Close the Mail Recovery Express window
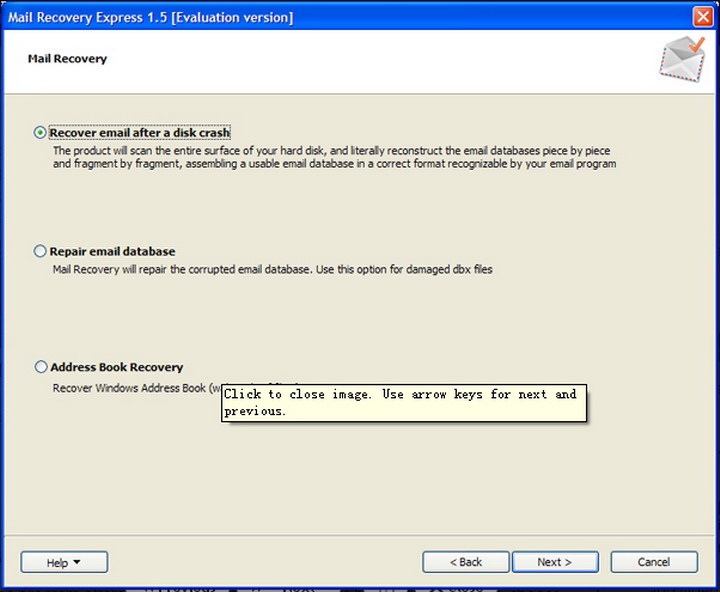Screen dimensions: 720x592 point(703,17)
